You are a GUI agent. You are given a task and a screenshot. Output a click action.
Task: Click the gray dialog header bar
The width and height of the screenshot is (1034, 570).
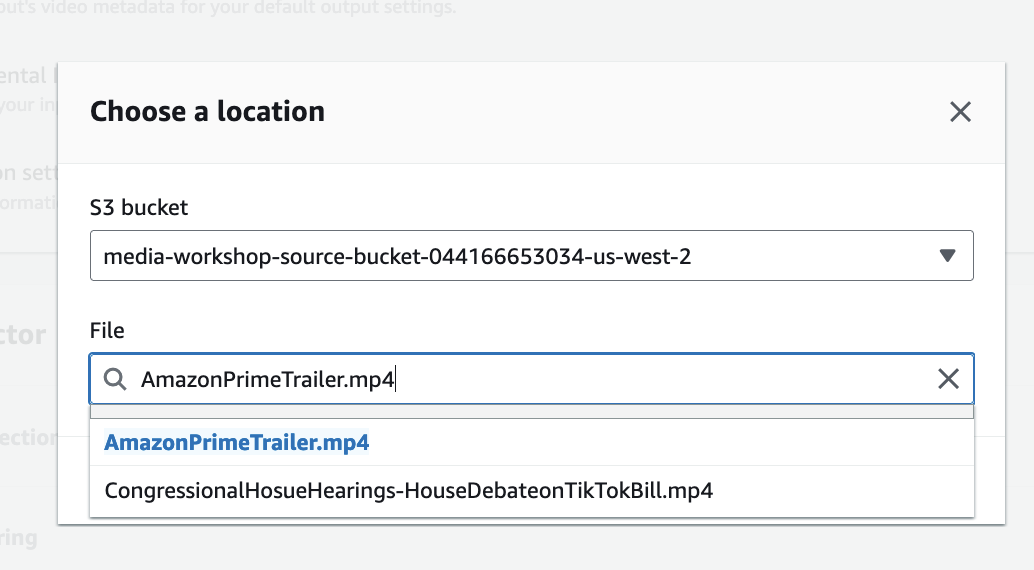[600, 112]
